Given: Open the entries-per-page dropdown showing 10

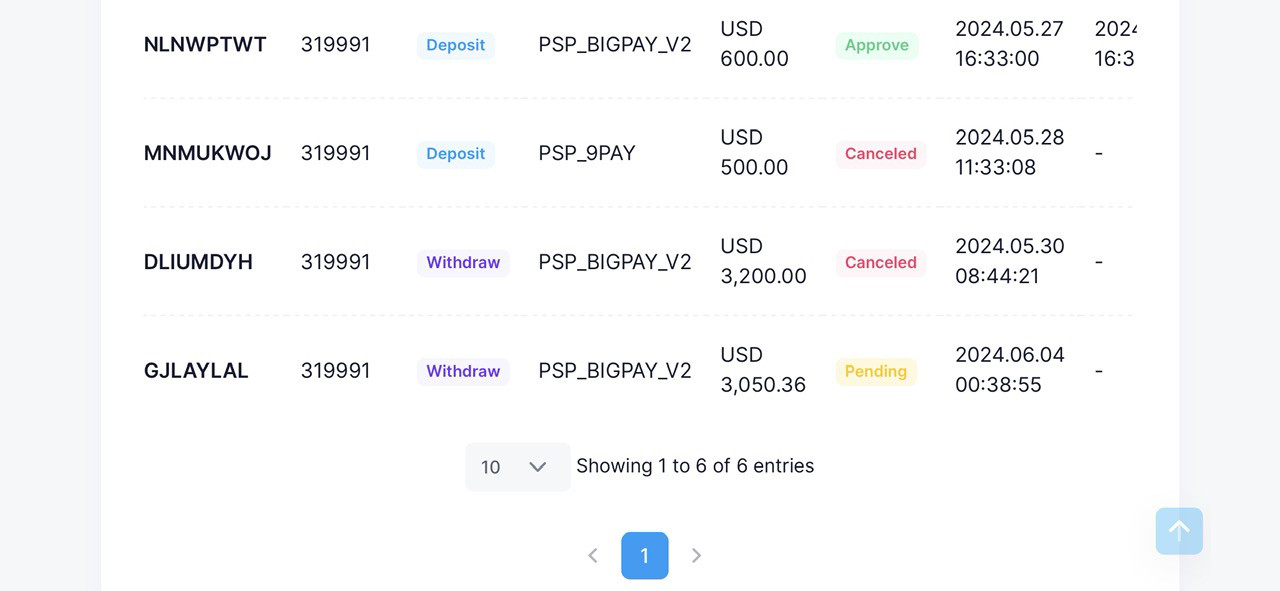Looking at the screenshot, I should pyautogui.click(x=517, y=467).
